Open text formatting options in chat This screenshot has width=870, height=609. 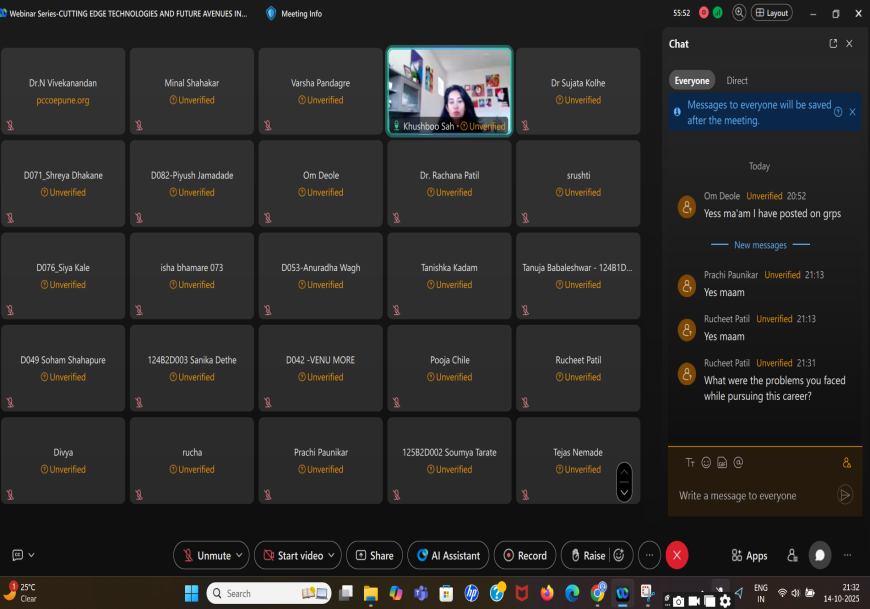point(690,462)
